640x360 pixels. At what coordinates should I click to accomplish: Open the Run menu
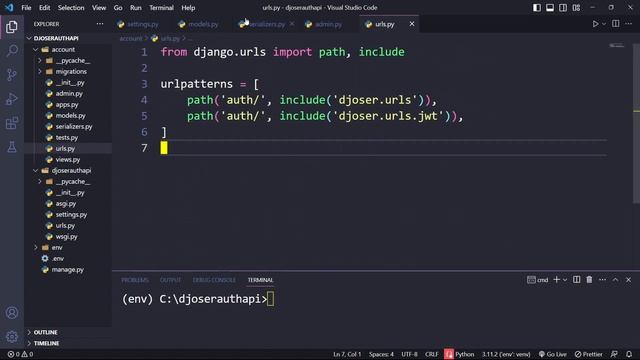click(136, 8)
